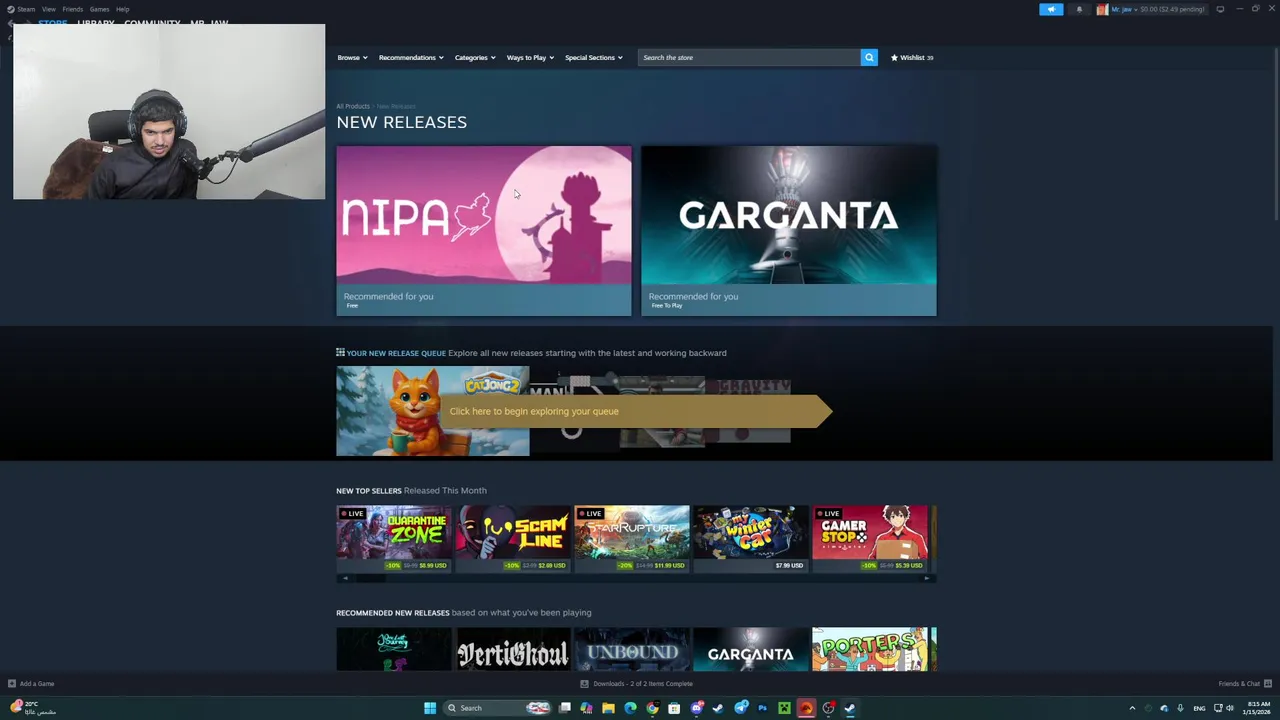The height and width of the screenshot is (720, 1280).
Task: Open Porters recommended release capsule
Action: pos(870,649)
